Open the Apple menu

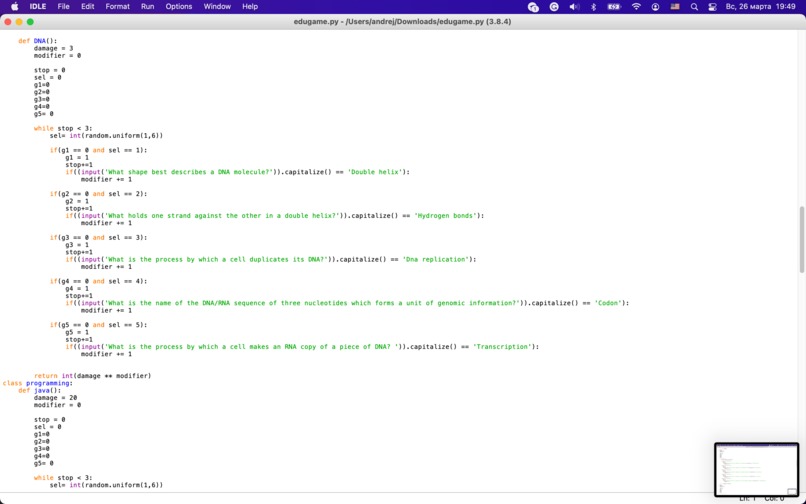[x=14, y=7]
